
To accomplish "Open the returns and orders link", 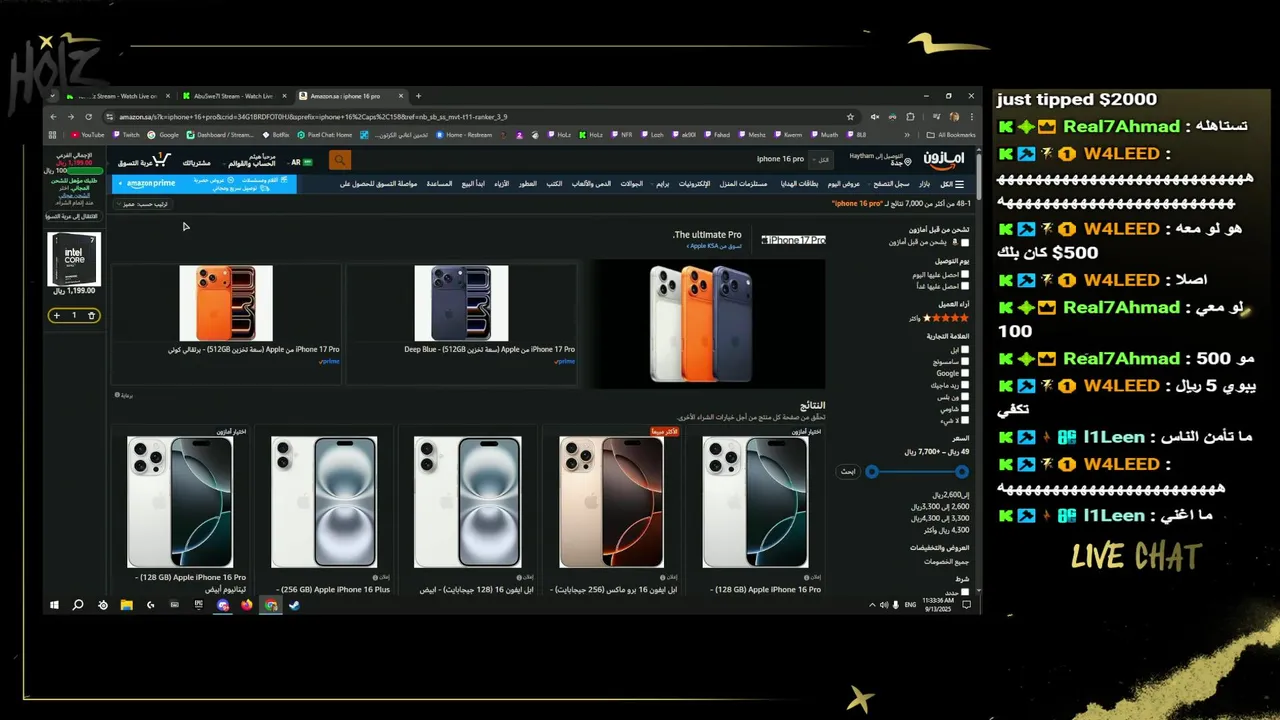I will [x=197, y=162].
